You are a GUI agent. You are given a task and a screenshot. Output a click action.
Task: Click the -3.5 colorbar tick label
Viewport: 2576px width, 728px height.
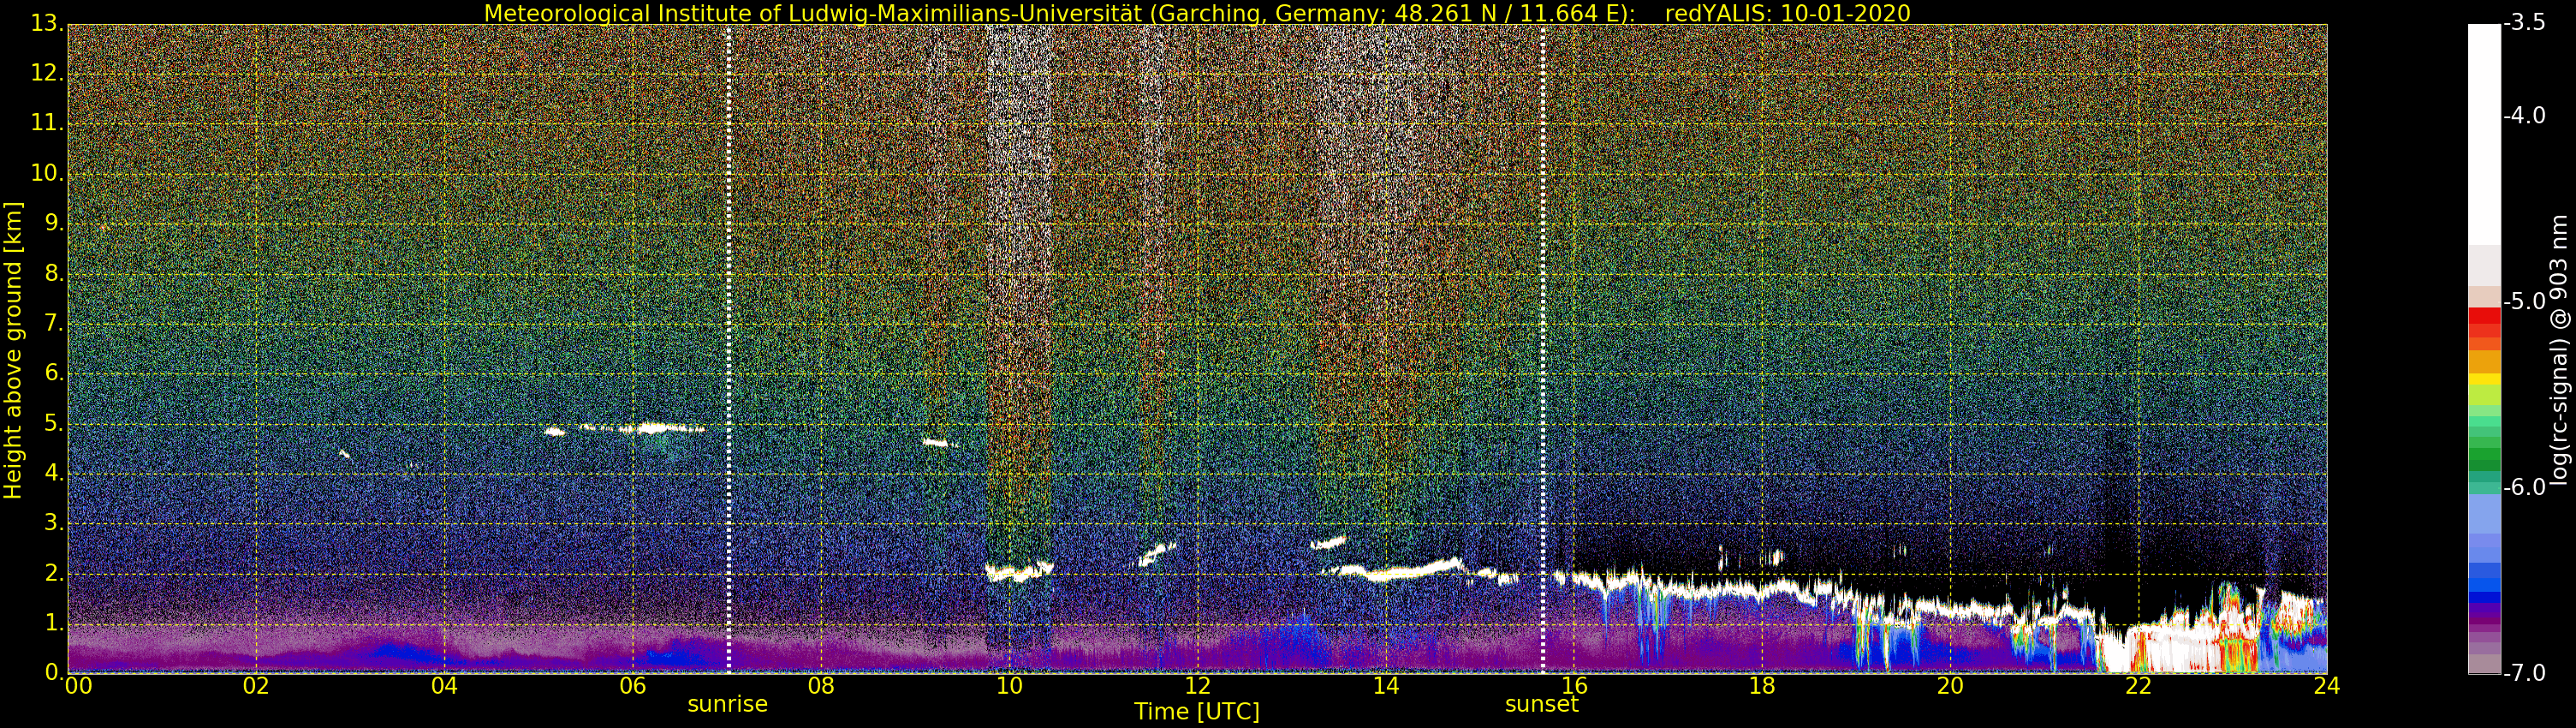2524,23
